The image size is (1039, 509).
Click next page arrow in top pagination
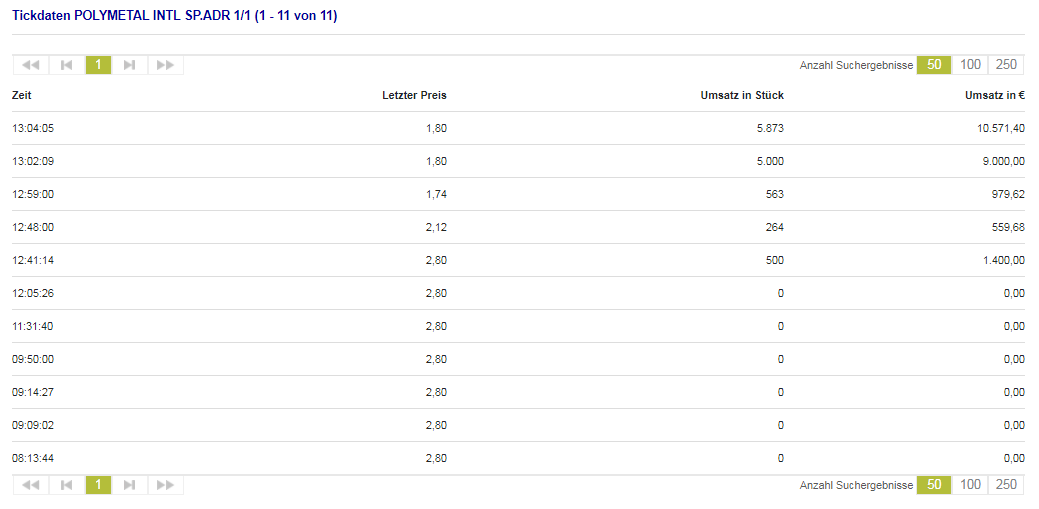click(x=129, y=65)
